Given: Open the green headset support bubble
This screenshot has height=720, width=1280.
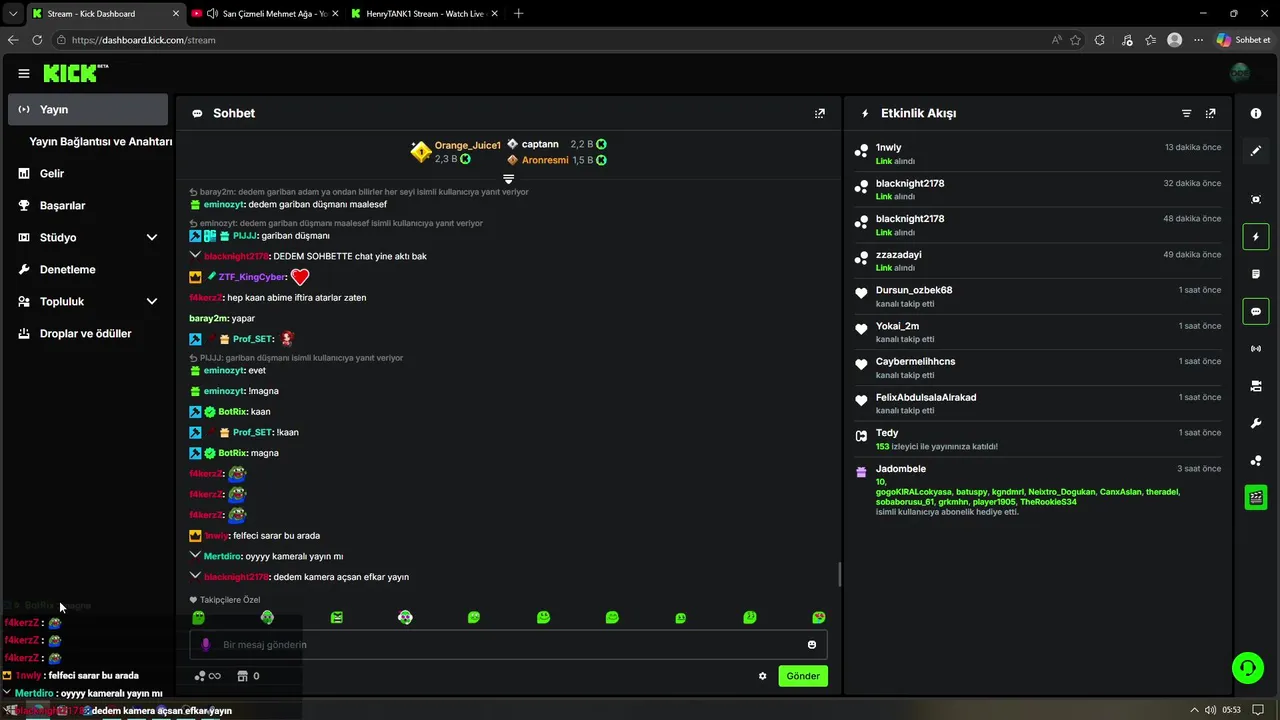Looking at the screenshot, I should point(1247,667).
